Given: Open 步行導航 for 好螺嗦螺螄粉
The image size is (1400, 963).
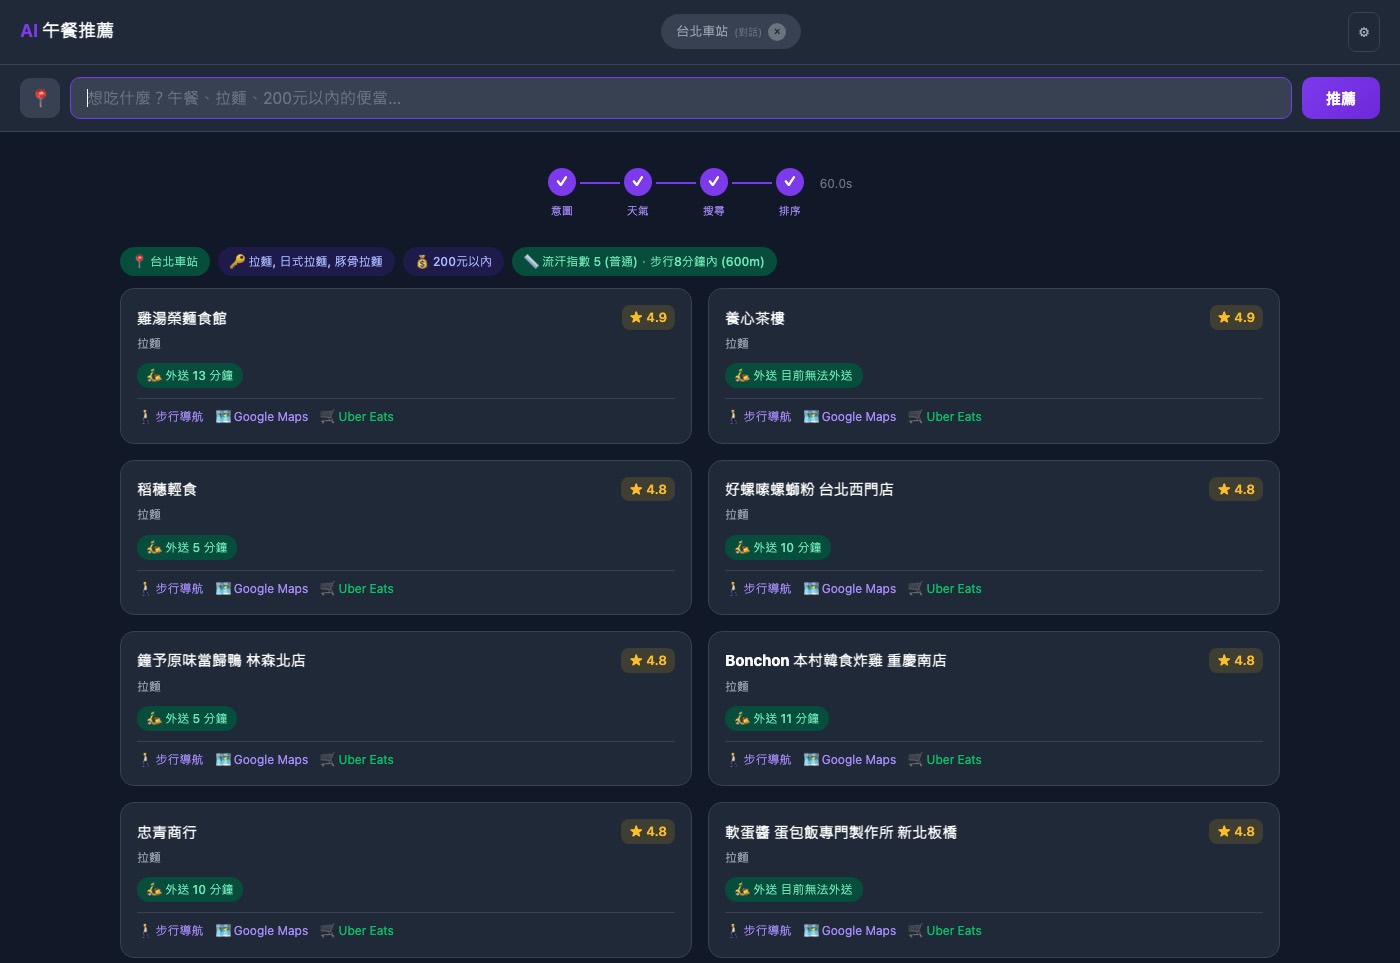Looking at the screenshot, I should coord(759,589).
